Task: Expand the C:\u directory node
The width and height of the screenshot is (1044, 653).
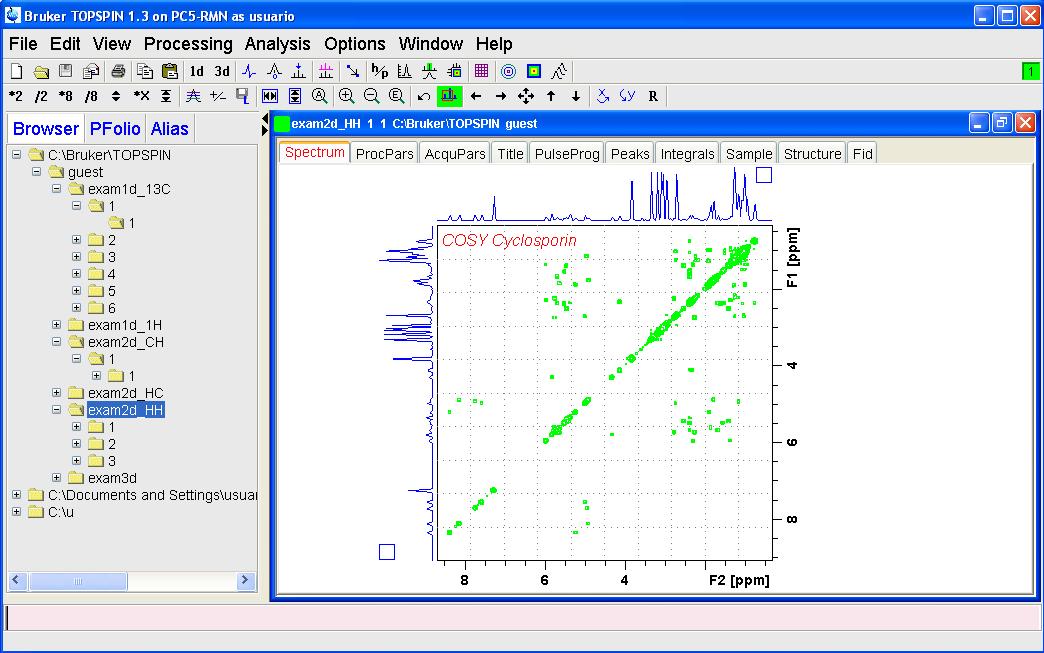Action: (x=17, y=512)
